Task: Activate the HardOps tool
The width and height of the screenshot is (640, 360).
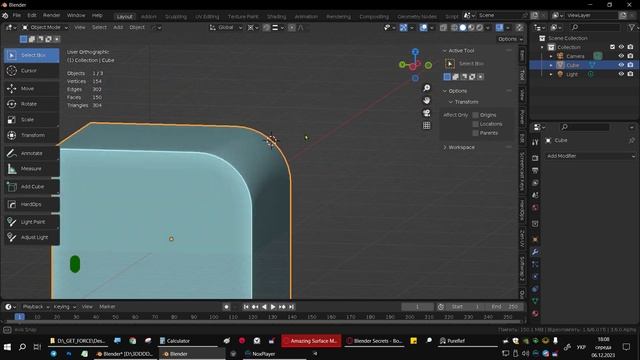Action: click(x=31, y=204)
